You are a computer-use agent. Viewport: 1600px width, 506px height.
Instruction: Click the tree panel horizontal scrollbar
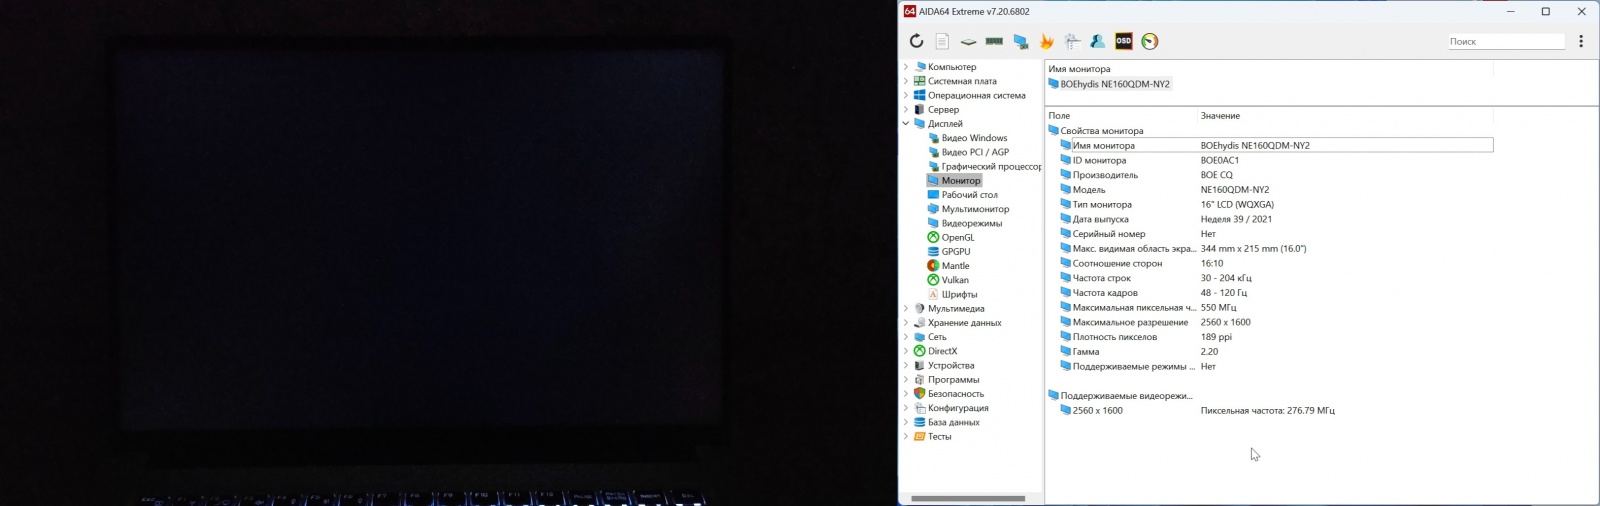(968, 498)
